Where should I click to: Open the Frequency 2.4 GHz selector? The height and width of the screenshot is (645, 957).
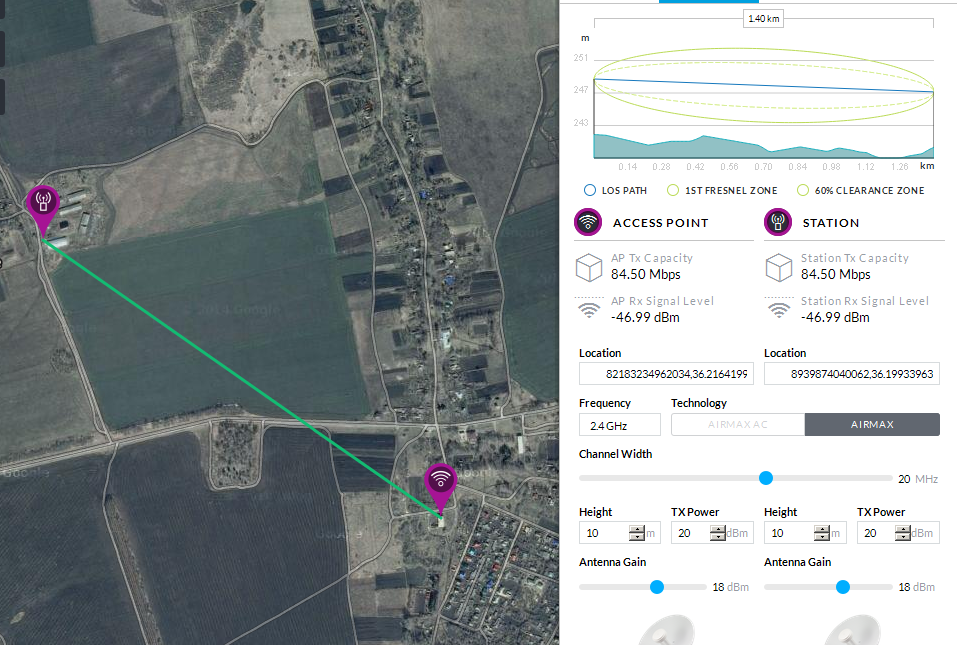click(619, 425)
